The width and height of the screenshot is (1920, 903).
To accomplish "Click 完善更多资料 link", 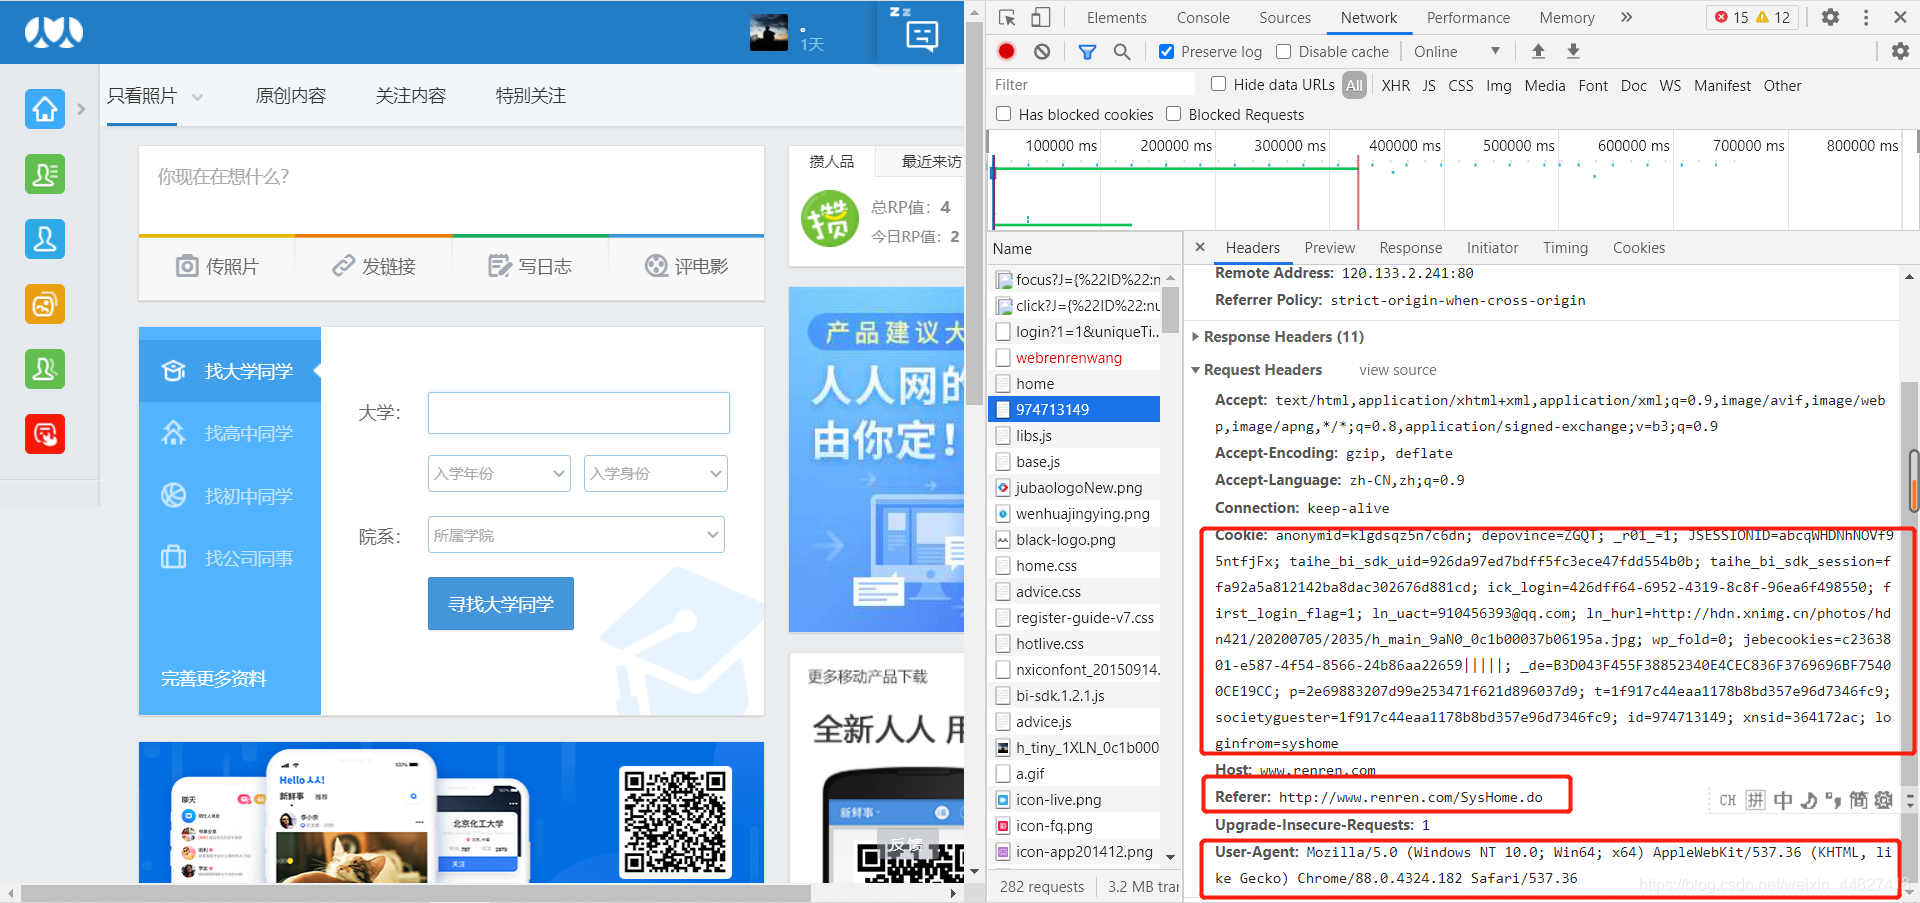I will click(214, 678).
